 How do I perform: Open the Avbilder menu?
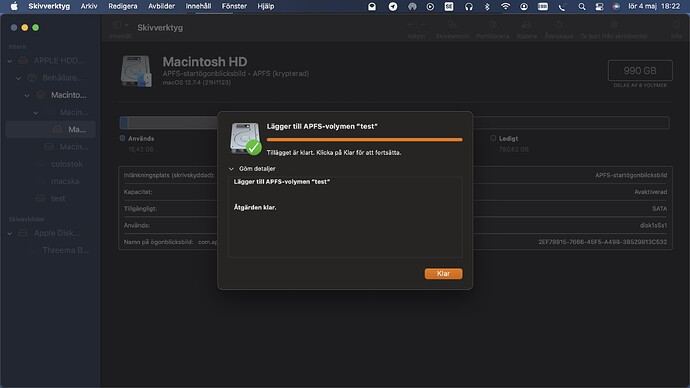(161, 6)
